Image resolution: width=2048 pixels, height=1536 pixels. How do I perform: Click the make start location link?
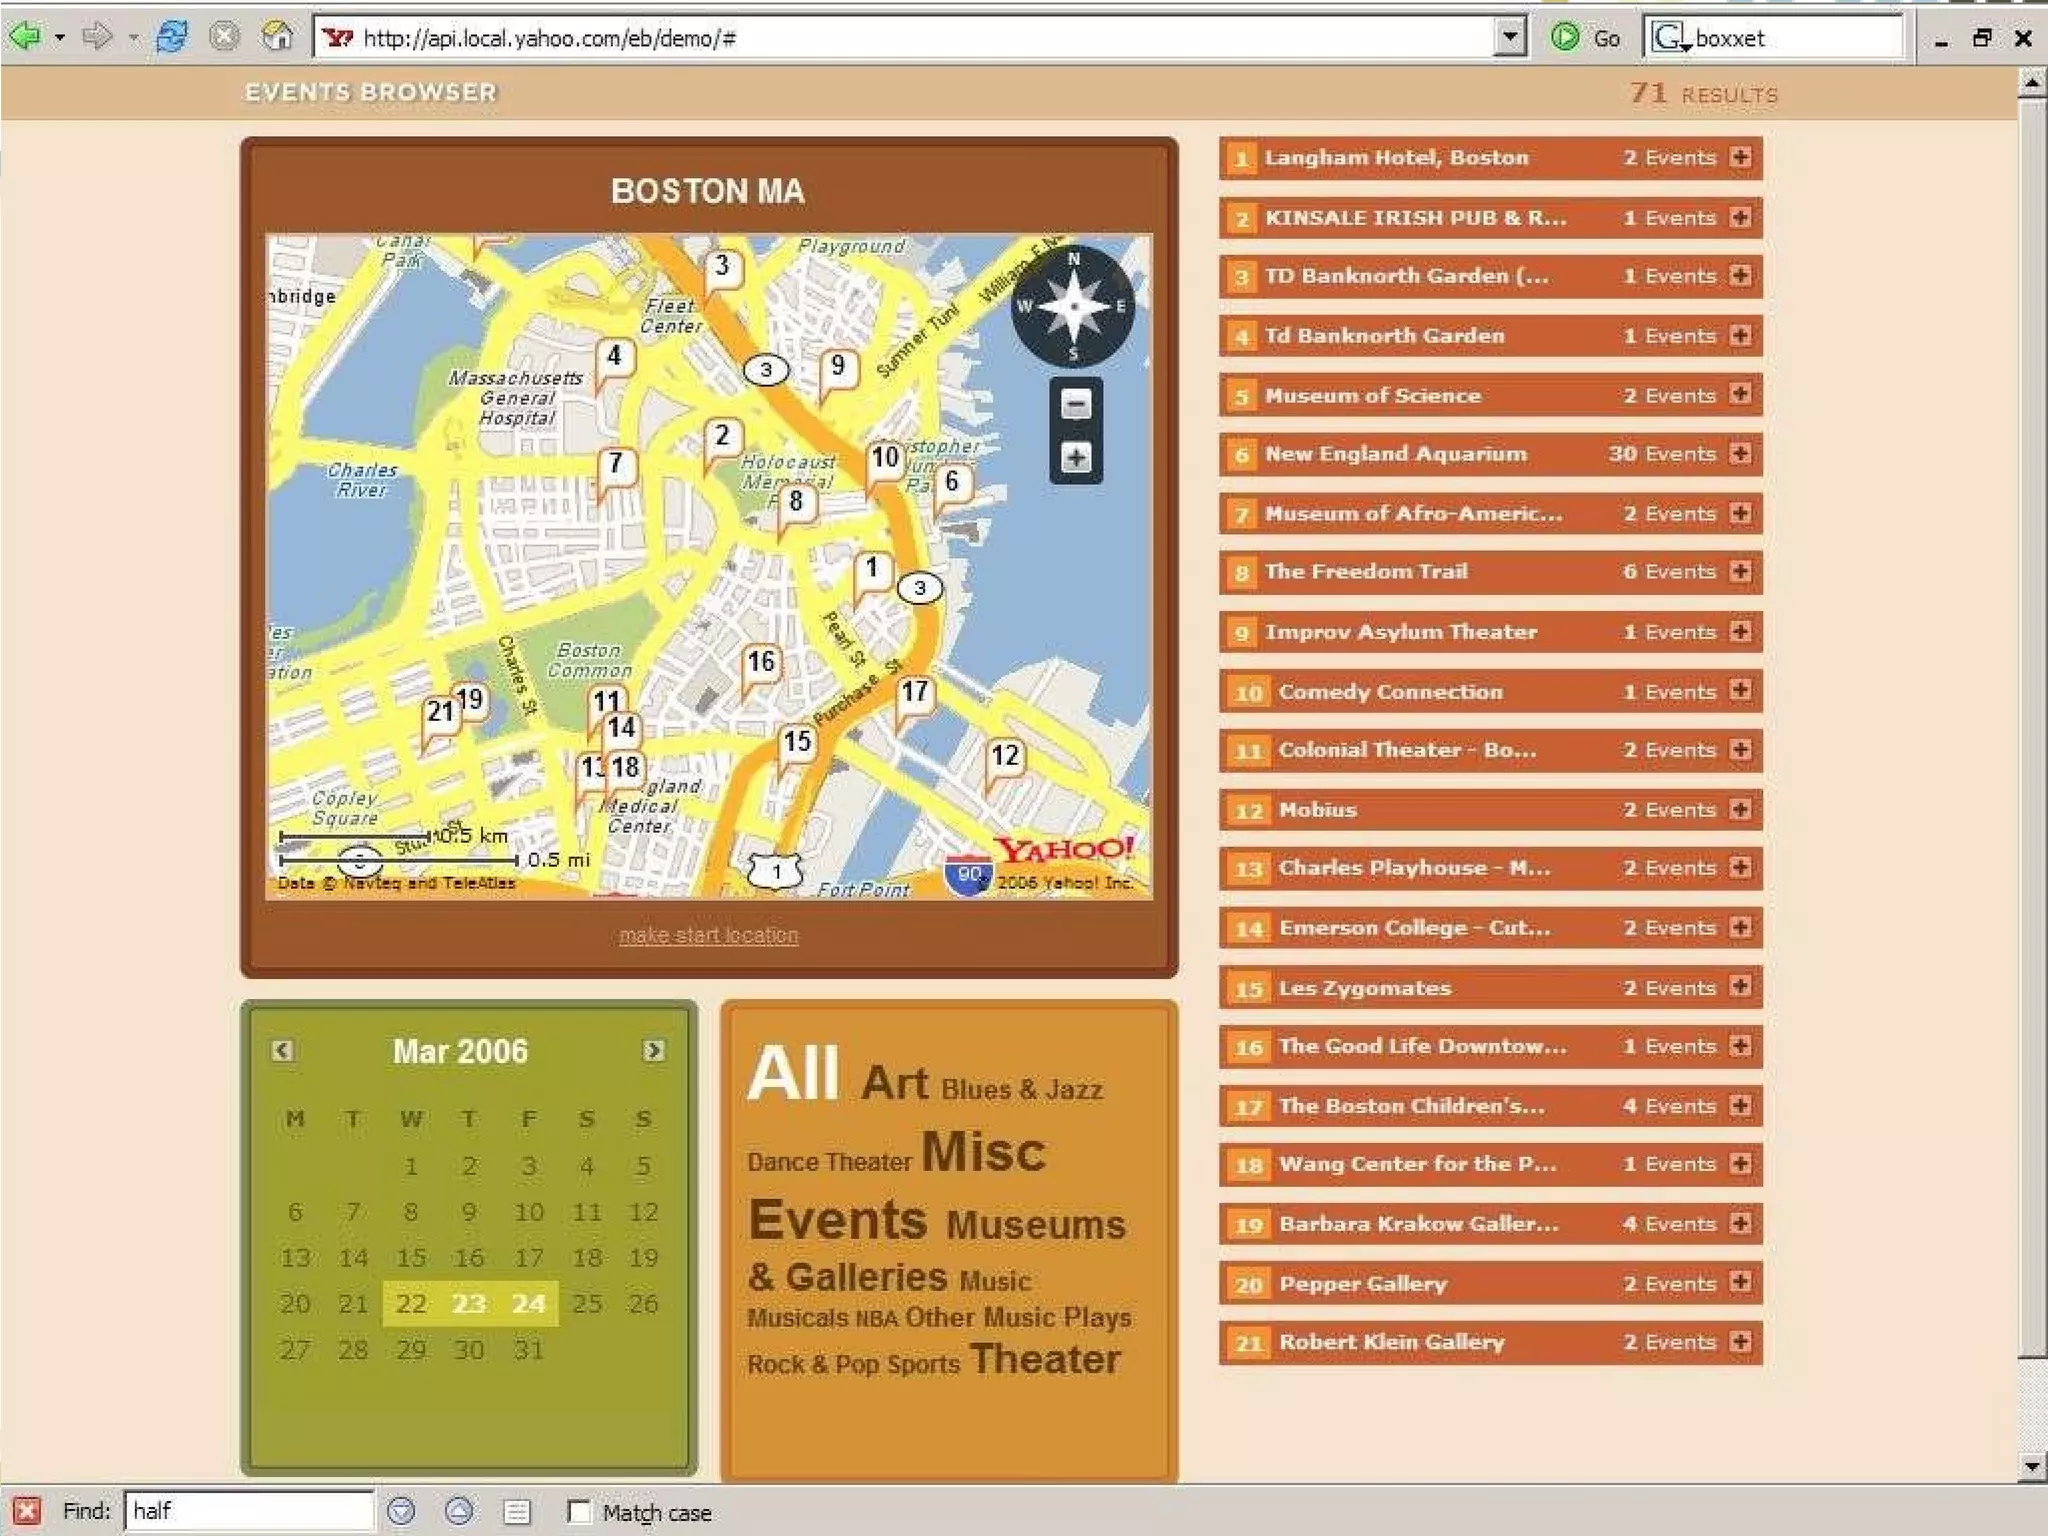click(x=708, y=935)
